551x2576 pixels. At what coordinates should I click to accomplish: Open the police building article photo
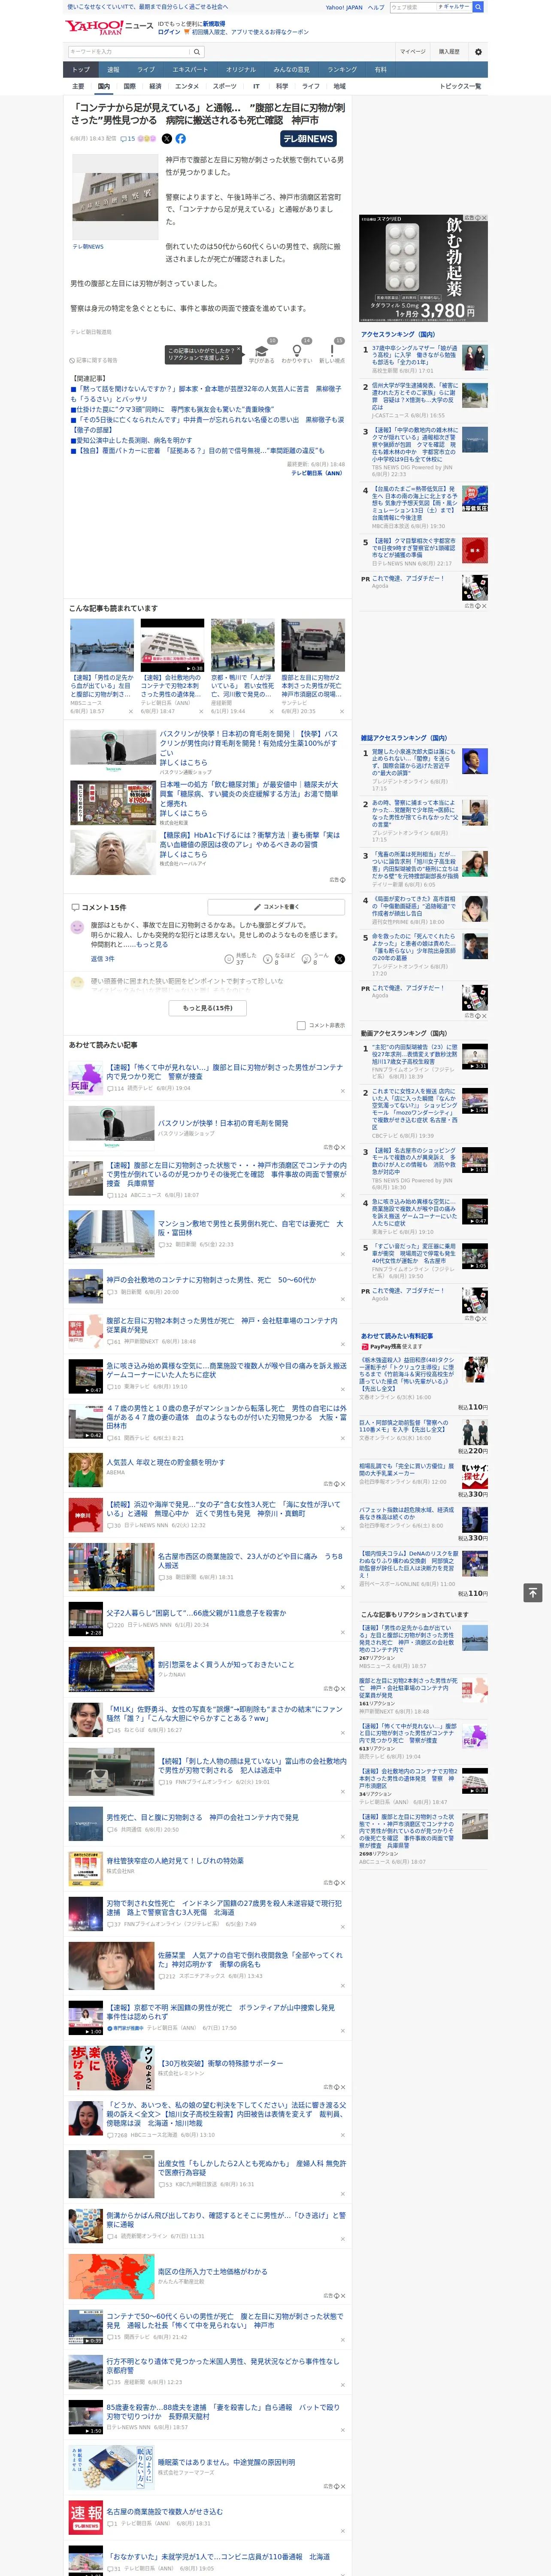pos(115,198)
